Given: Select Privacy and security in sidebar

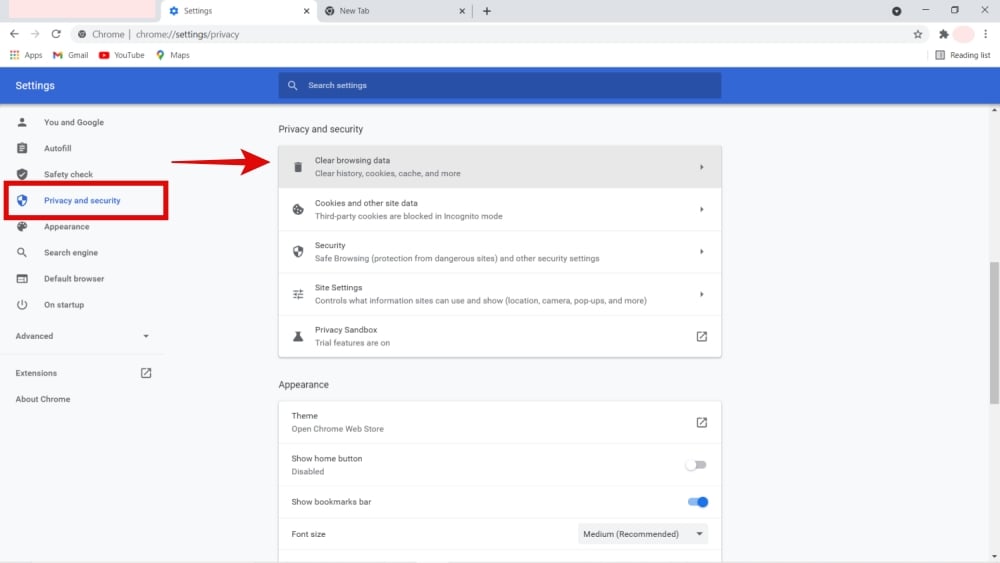Looking at the screenshot, I should click(x=82, y=201).
